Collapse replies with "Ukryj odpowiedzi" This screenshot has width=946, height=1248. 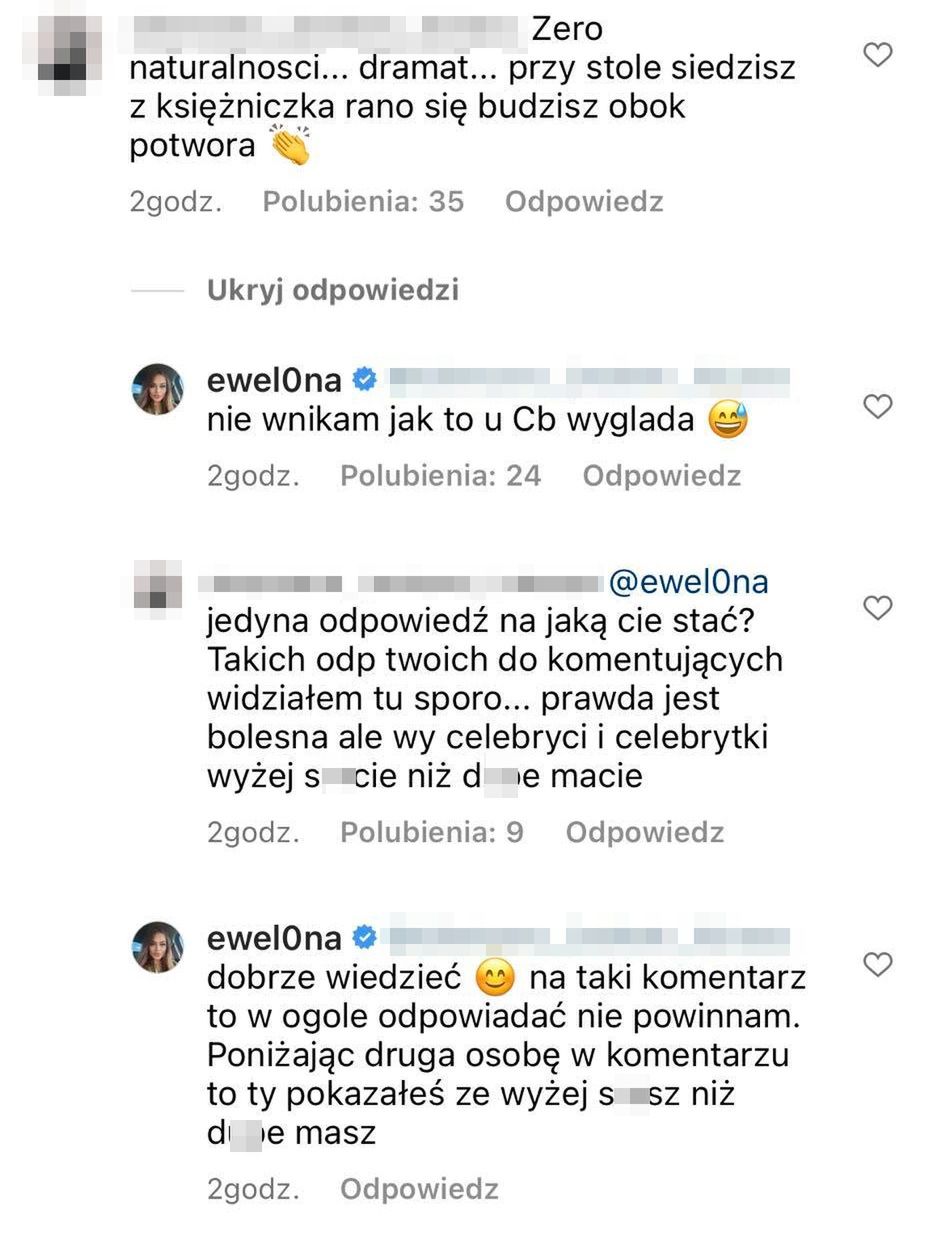pos(332,290)
